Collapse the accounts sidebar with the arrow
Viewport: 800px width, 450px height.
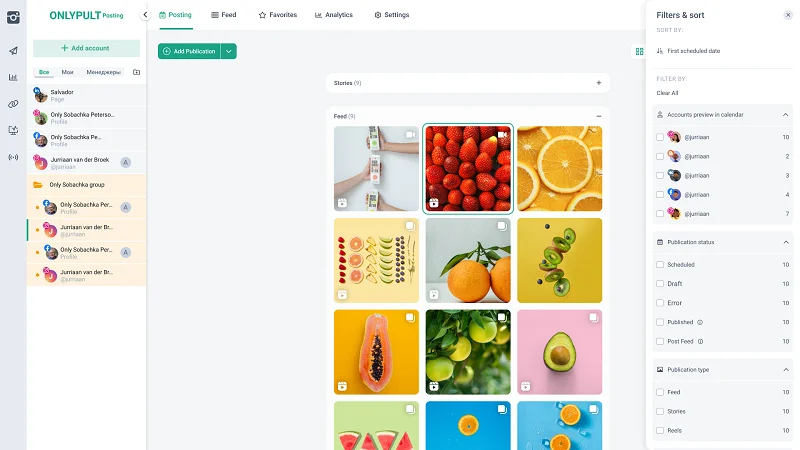145,15
